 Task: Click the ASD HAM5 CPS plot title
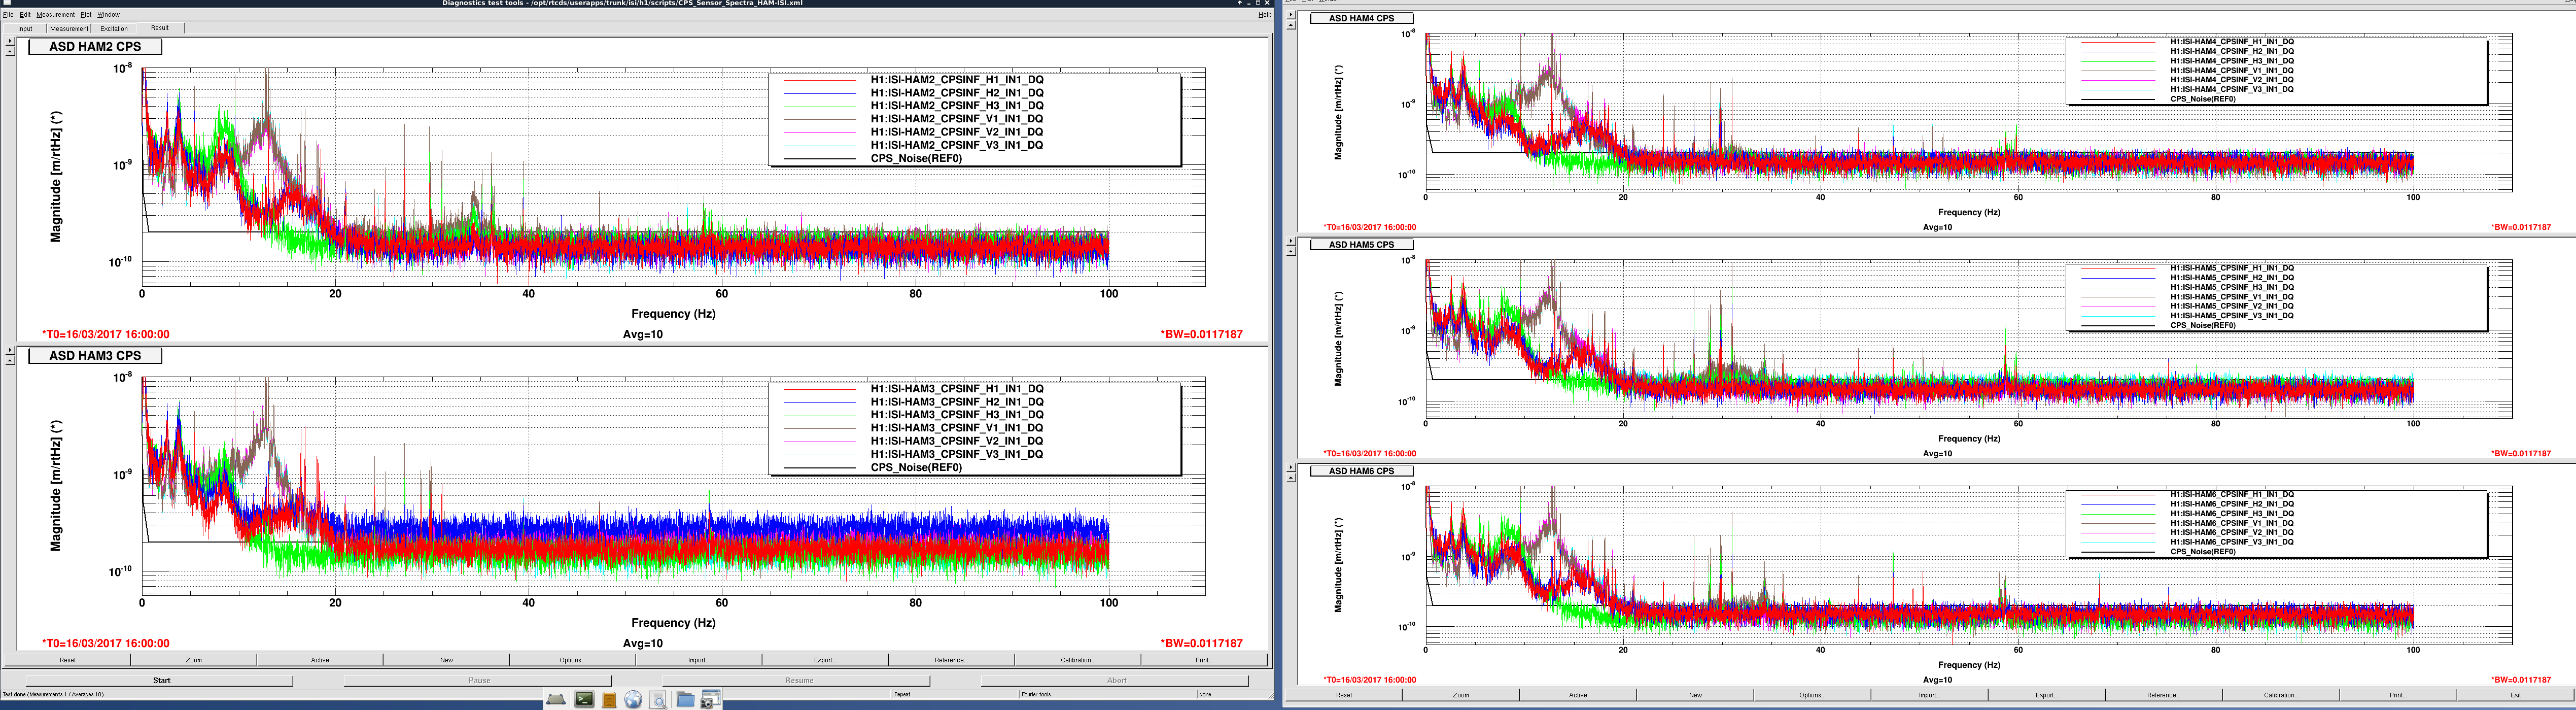(1361, 245)
